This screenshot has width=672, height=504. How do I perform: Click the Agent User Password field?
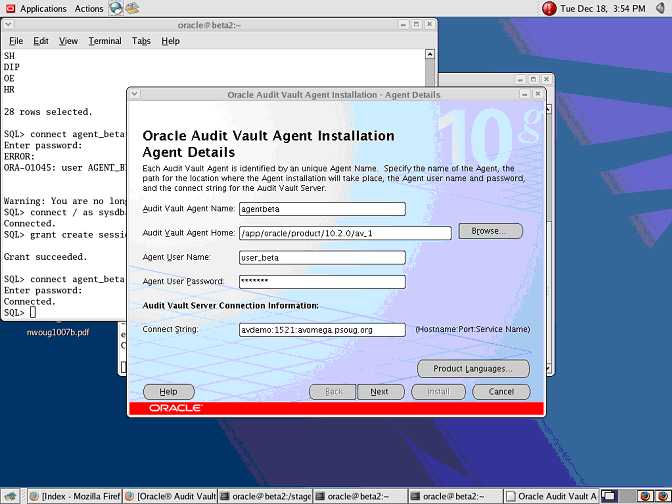click(x=322, y=282)
